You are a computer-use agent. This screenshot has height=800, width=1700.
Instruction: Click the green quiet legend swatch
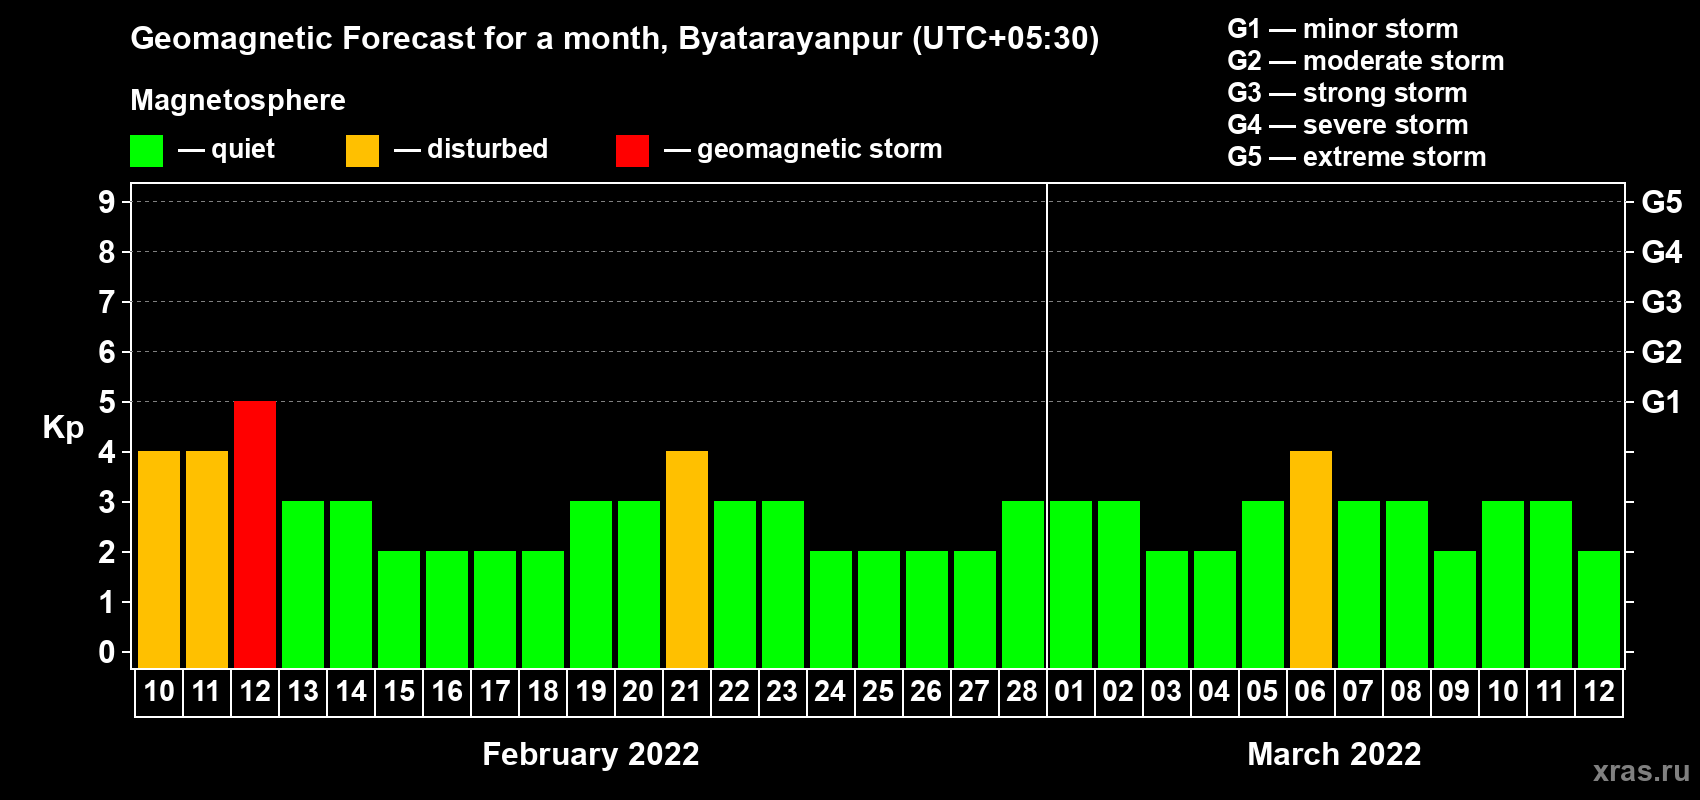[x=147, y=151]
